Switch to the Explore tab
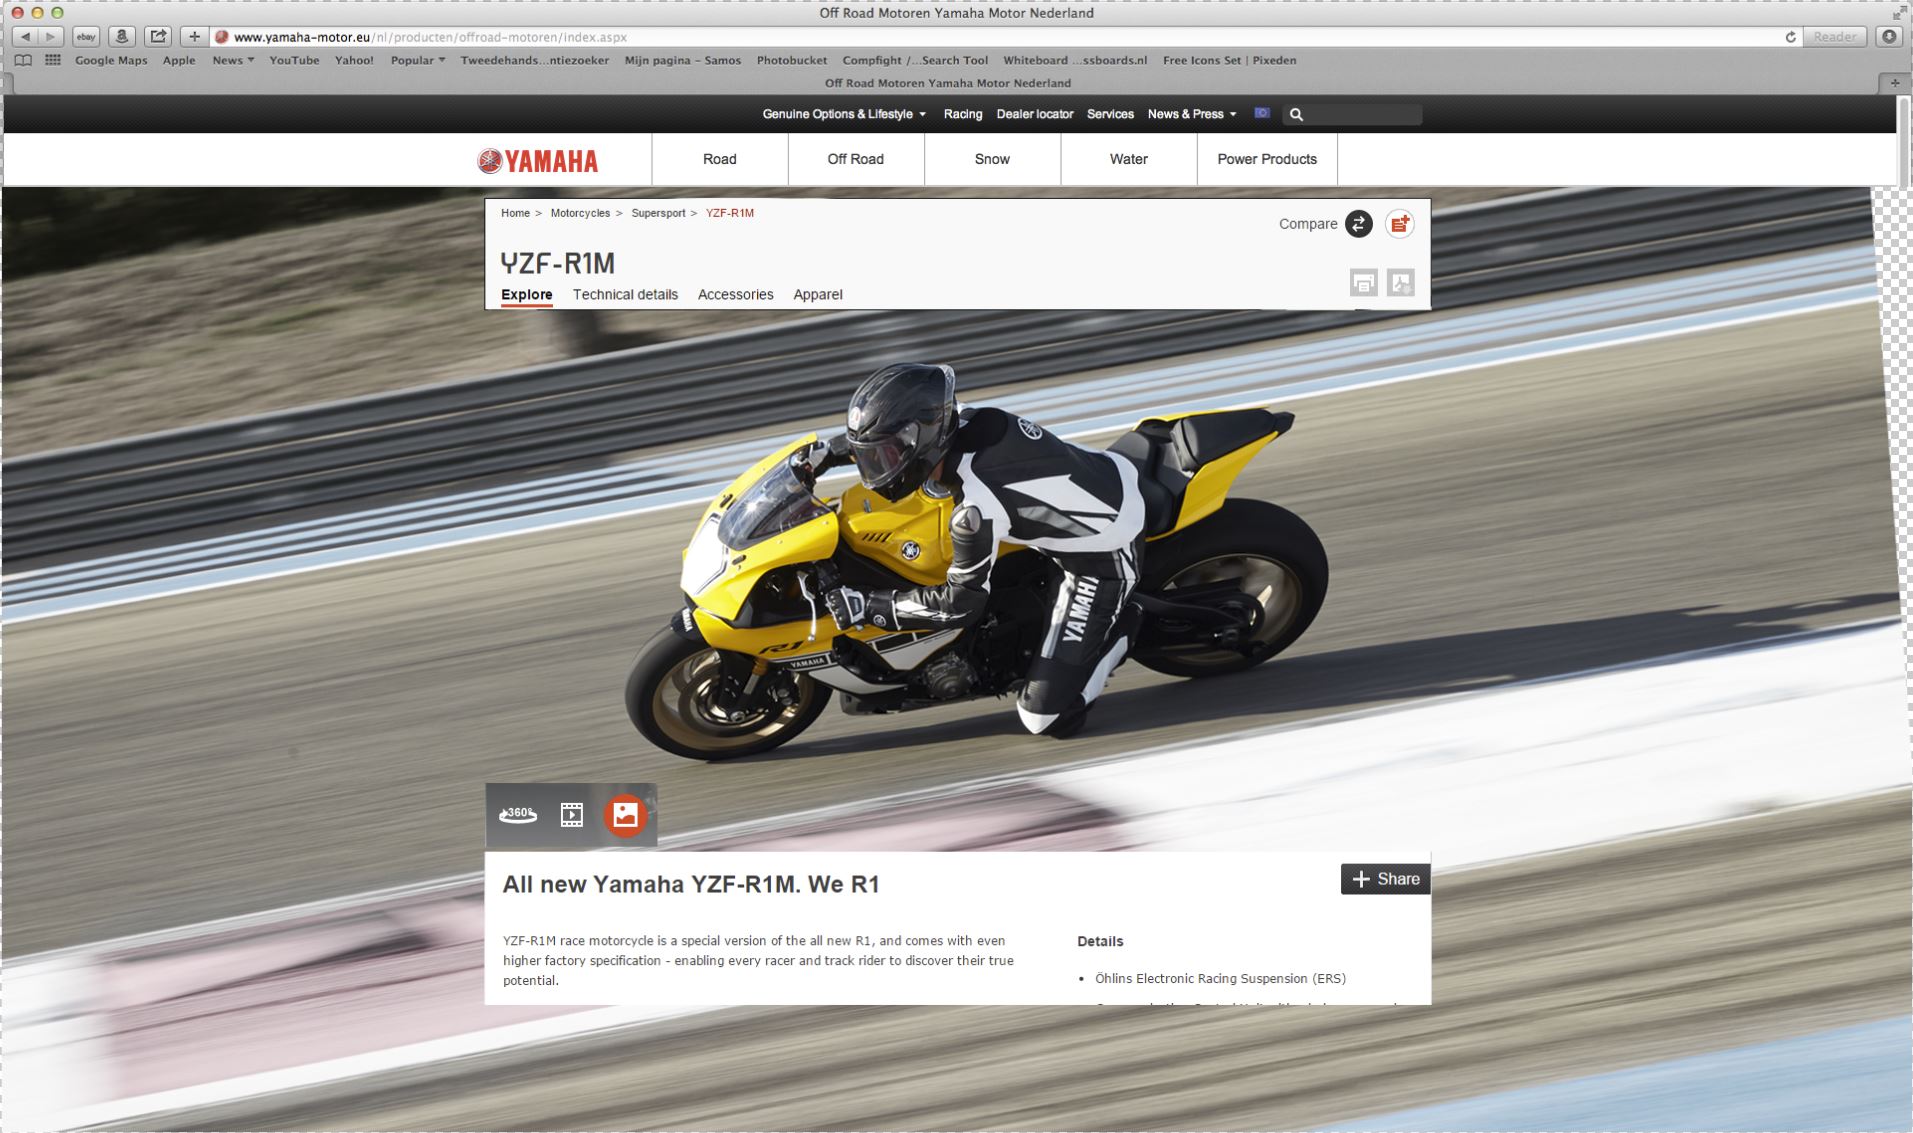The height and width of the screenshot is (1133, 1913). coord(527,295)
